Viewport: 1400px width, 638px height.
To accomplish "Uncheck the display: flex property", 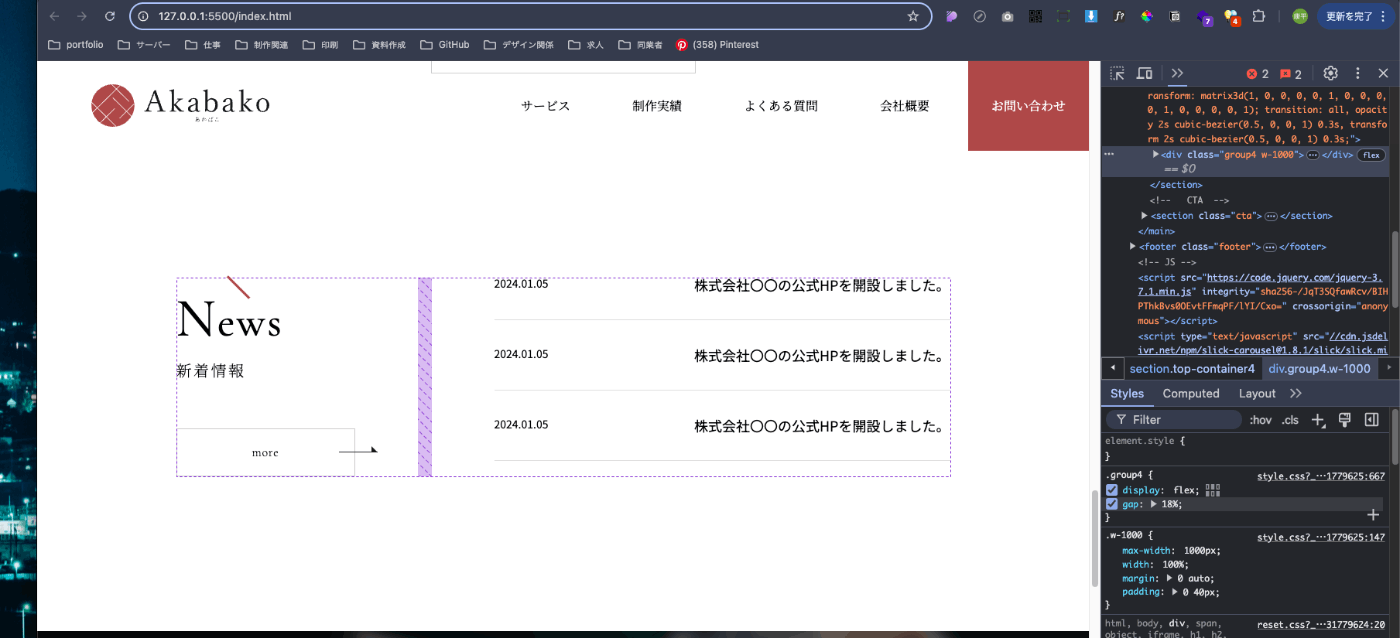I will pos(1113,490).
